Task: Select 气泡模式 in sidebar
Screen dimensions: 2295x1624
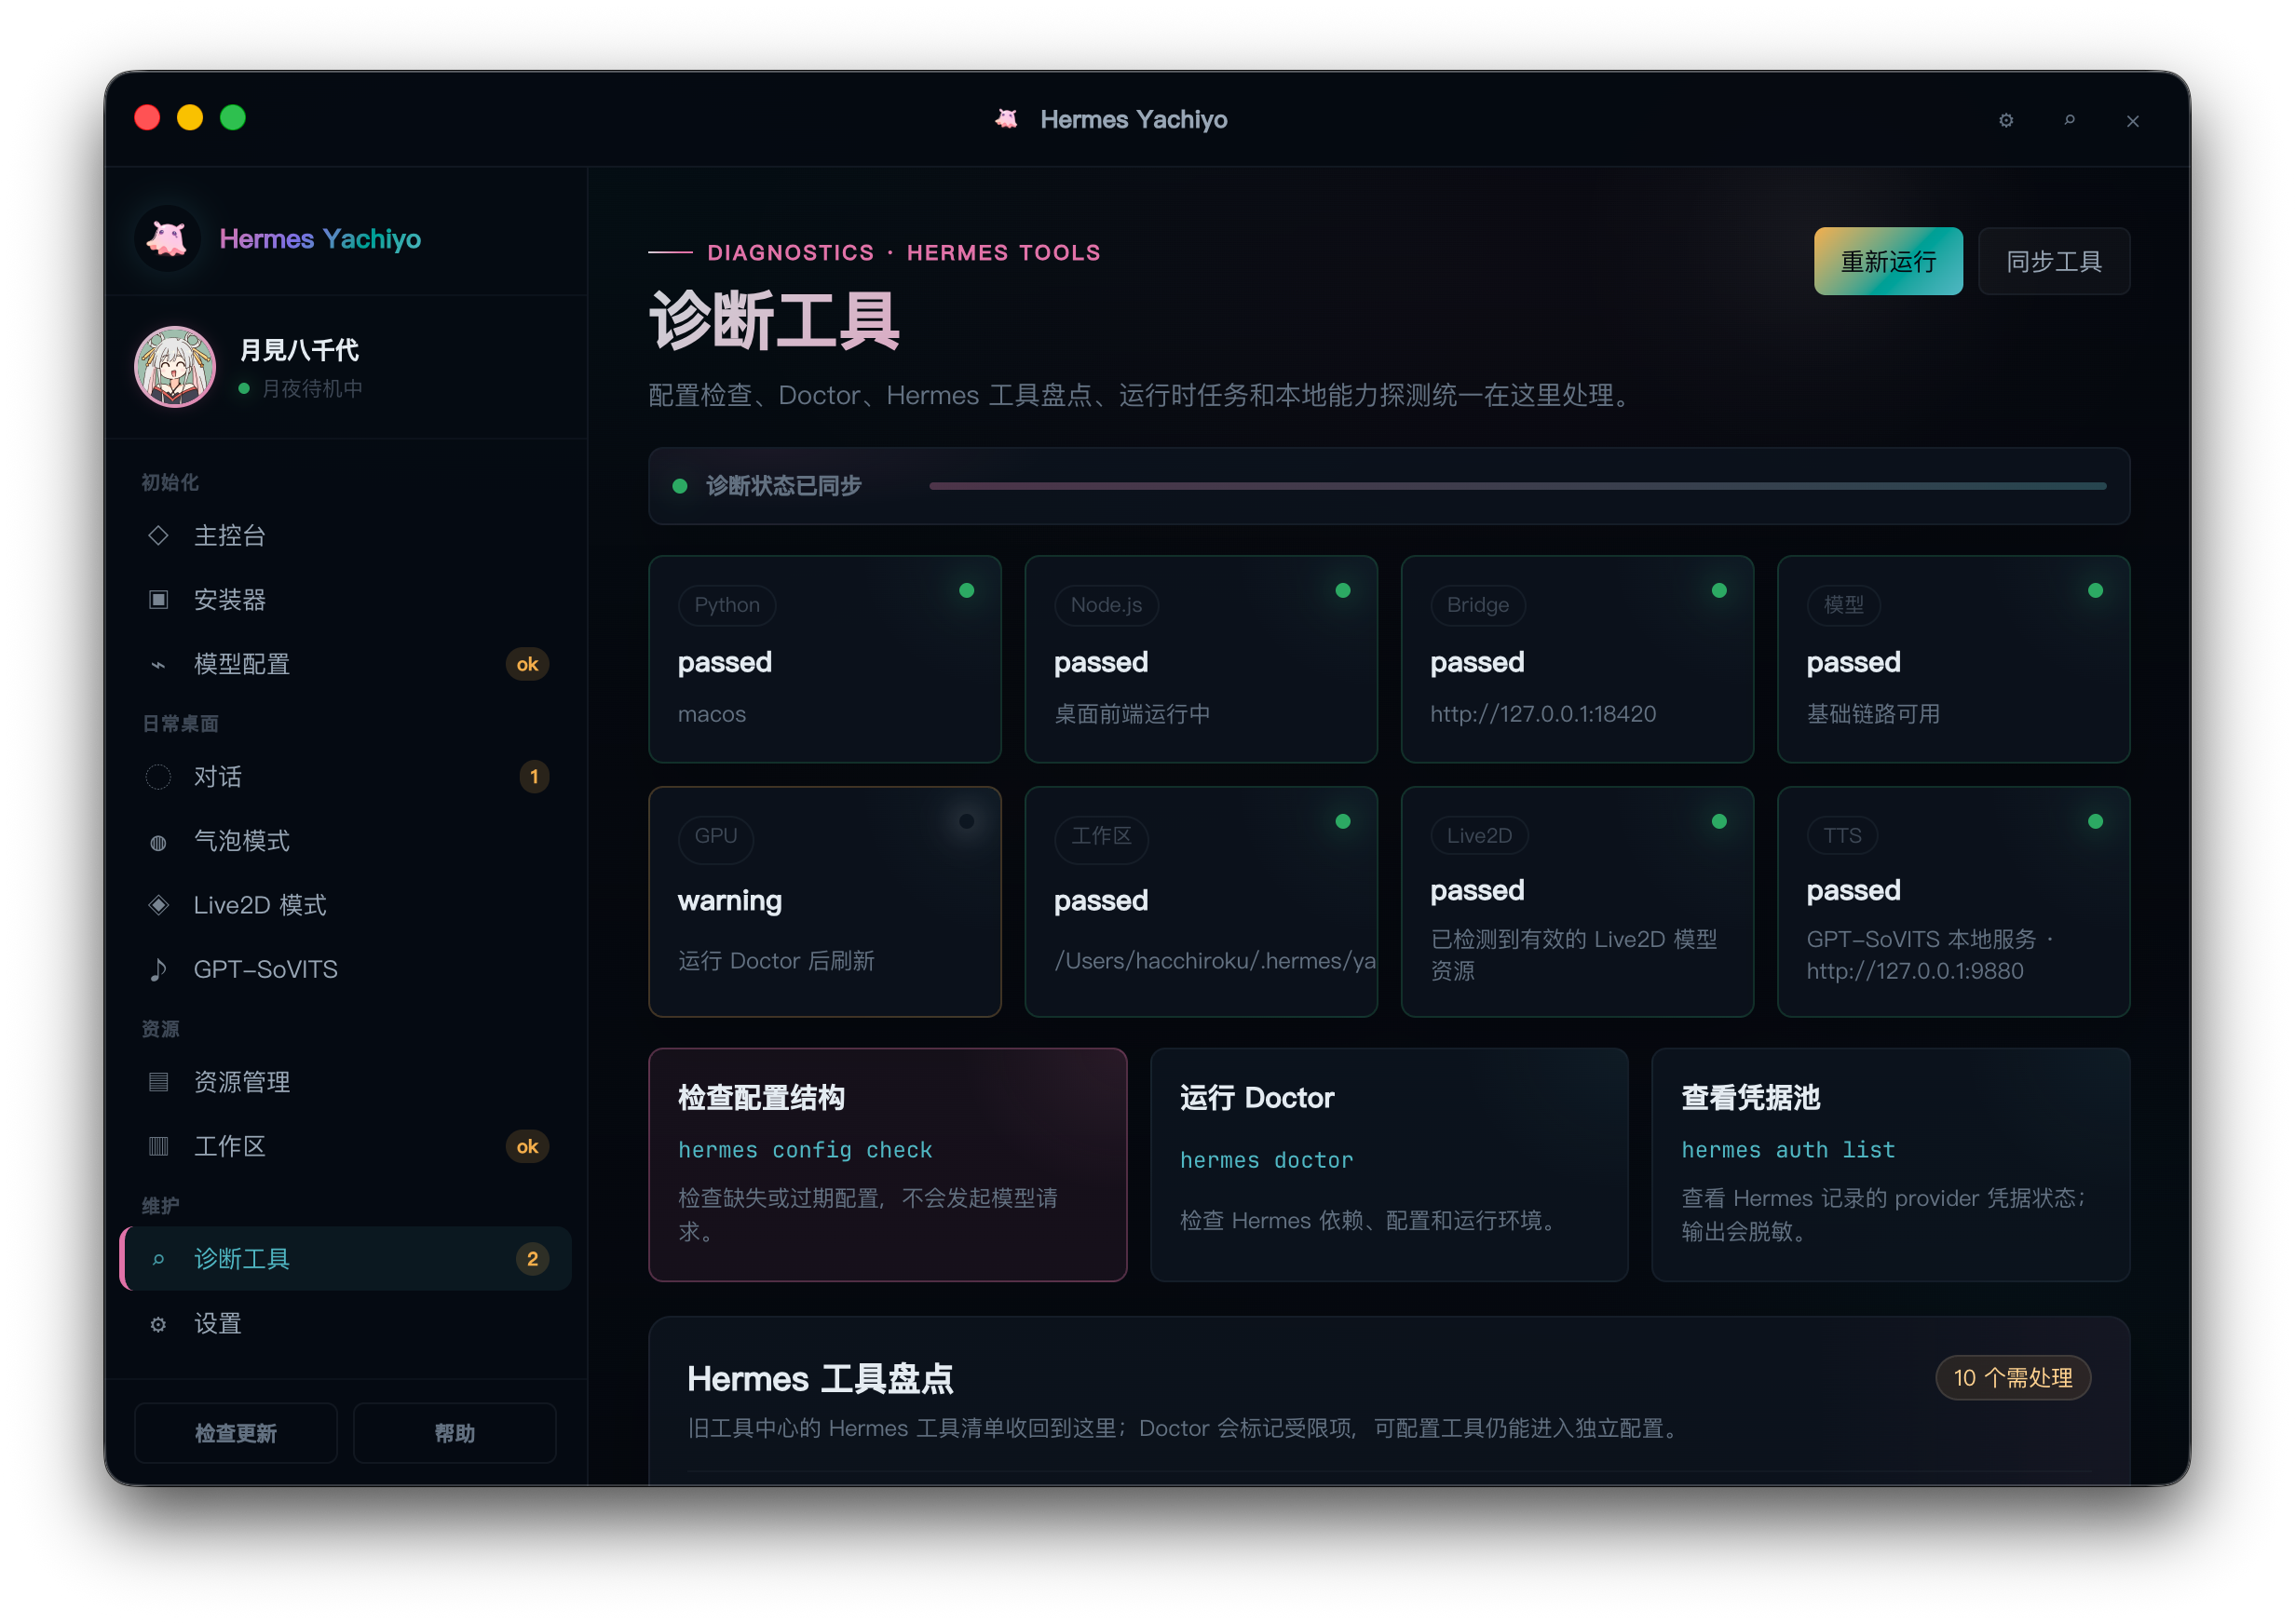Action: click(346, 841)
